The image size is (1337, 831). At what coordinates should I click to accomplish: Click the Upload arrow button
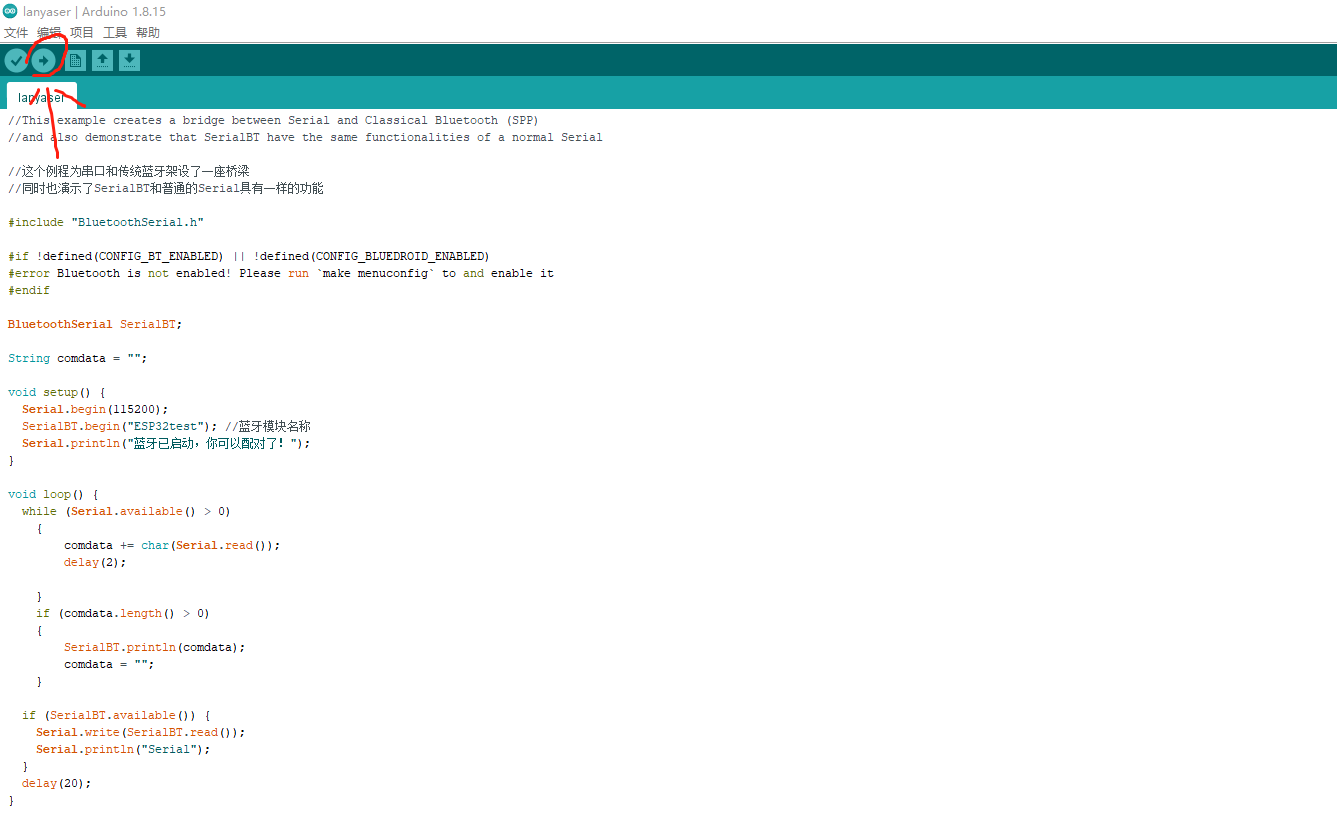43,61
